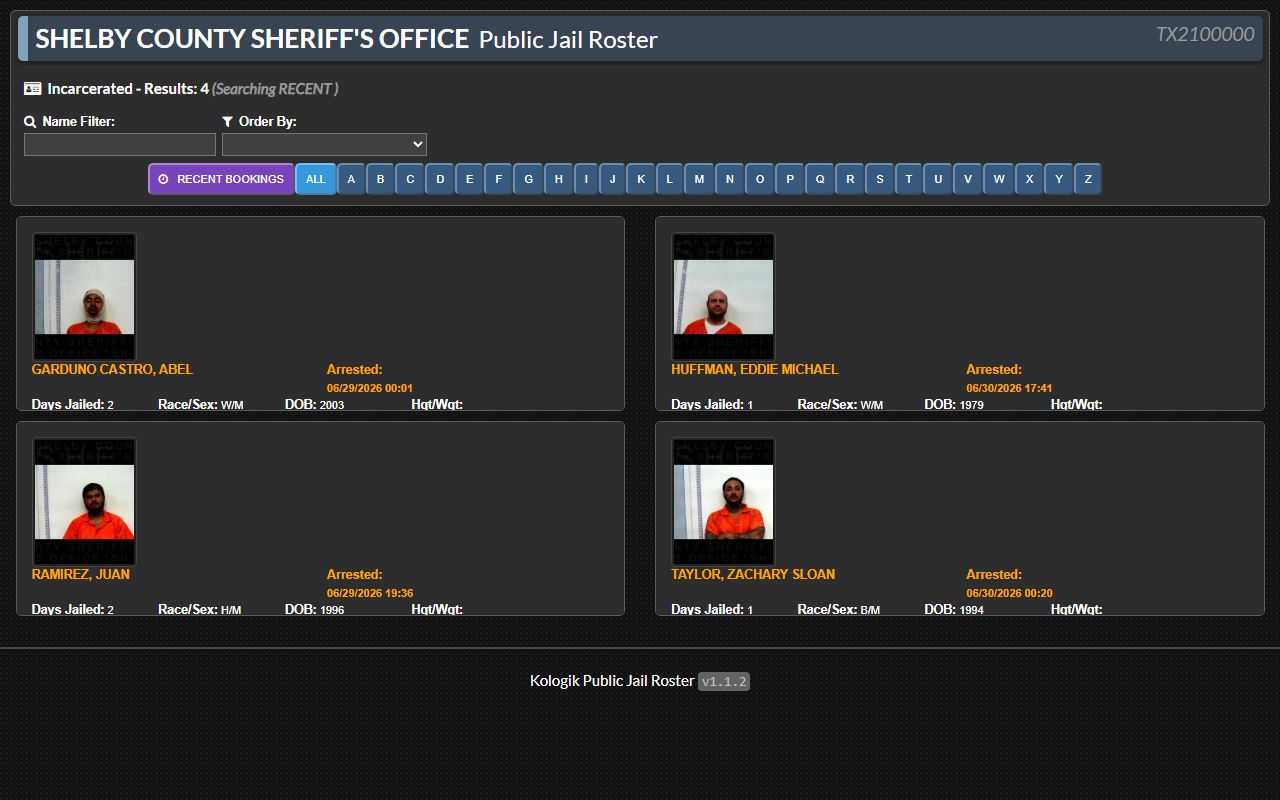Image resolution: width=1280 pixels, height=800 pixels.
Task: Filter inmates by letter K
Action: (641, 179)
